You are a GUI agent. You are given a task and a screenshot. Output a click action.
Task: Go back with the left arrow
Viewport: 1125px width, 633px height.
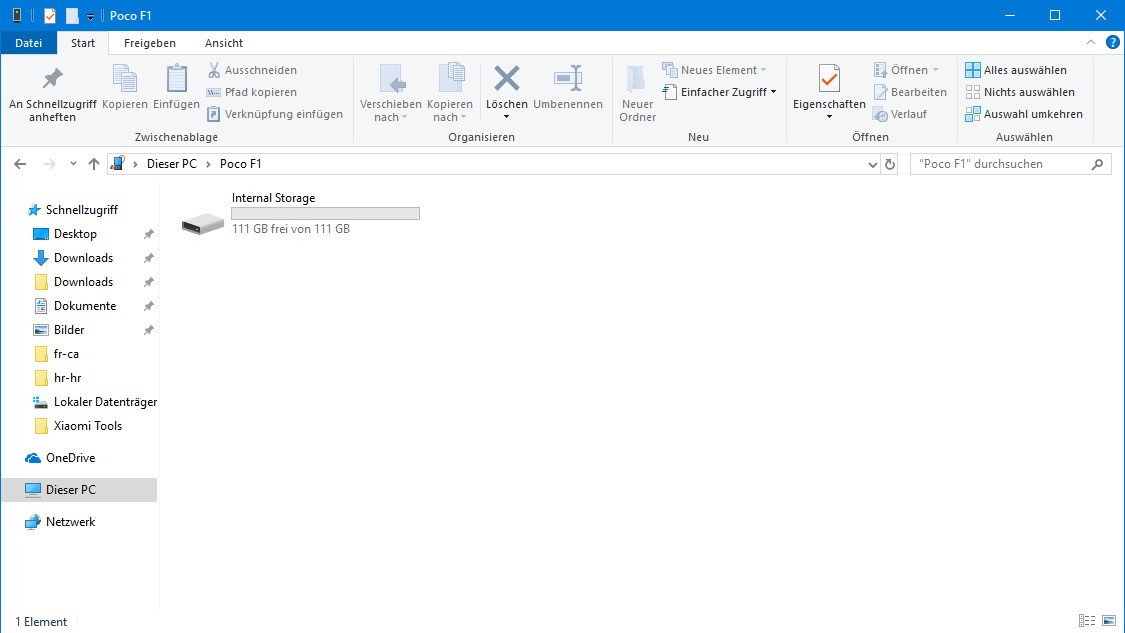[x=20, y=164]
